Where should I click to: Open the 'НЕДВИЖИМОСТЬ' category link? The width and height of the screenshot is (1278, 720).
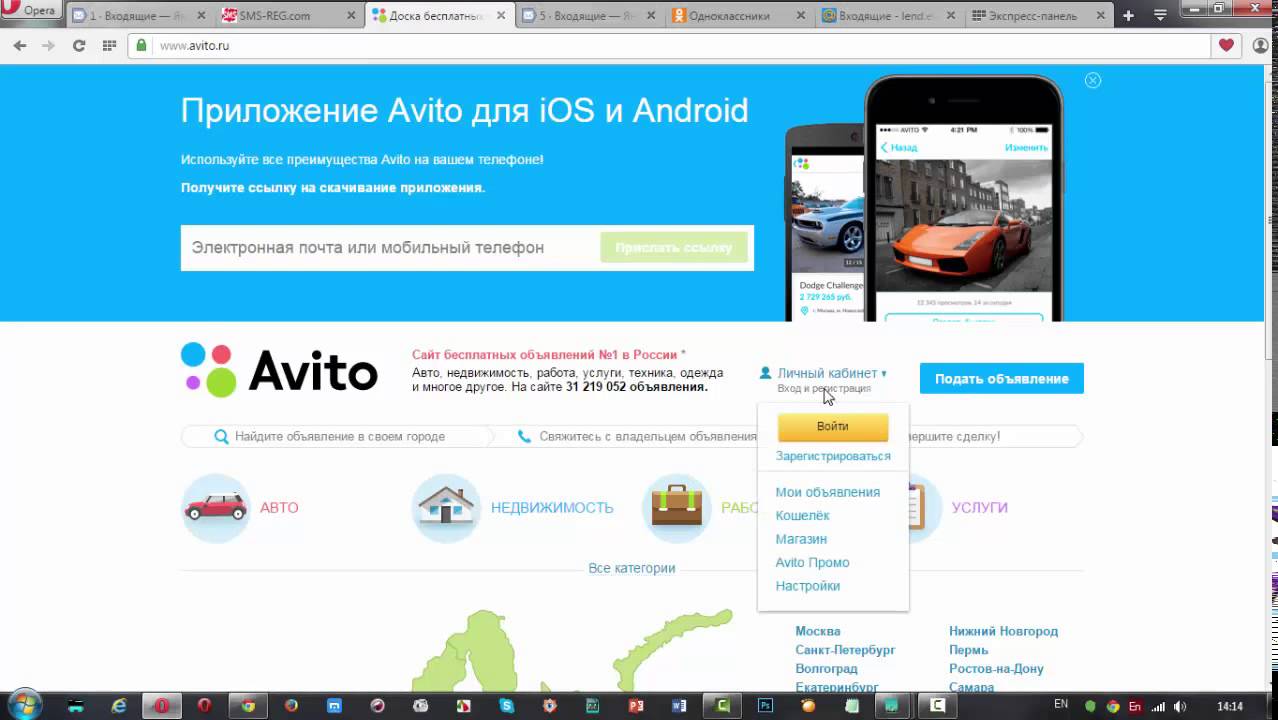(552, 508)
